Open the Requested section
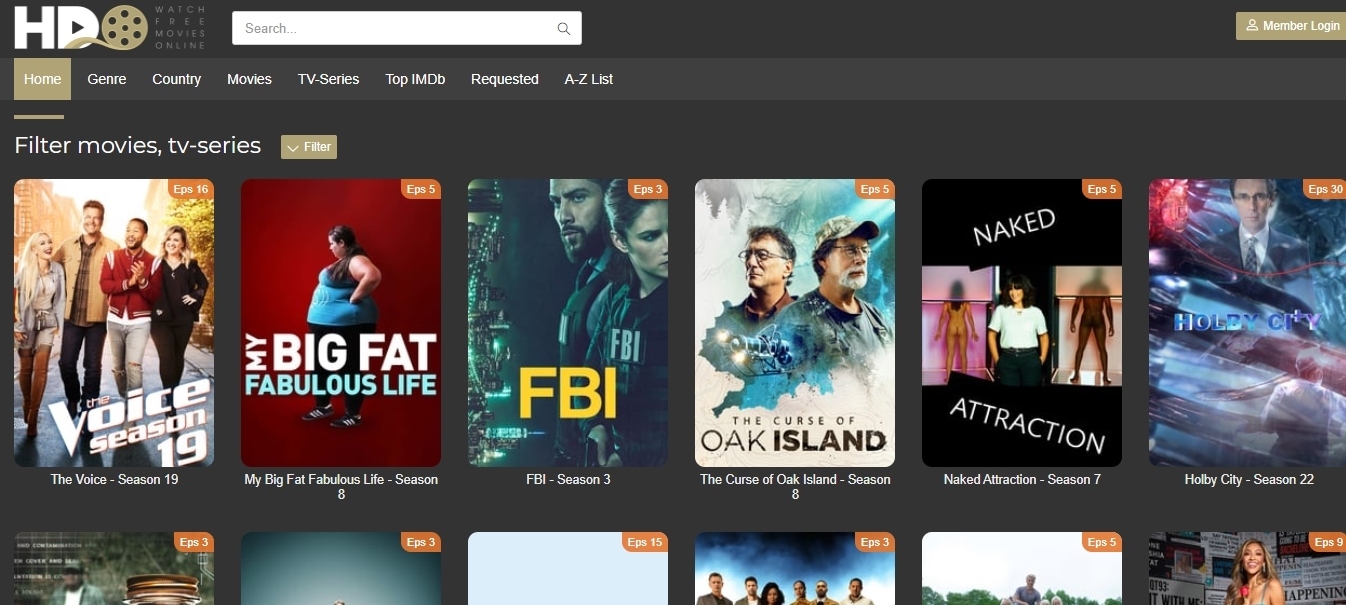The height and width of the screenshot is (605, 1346). pos(505,79)
